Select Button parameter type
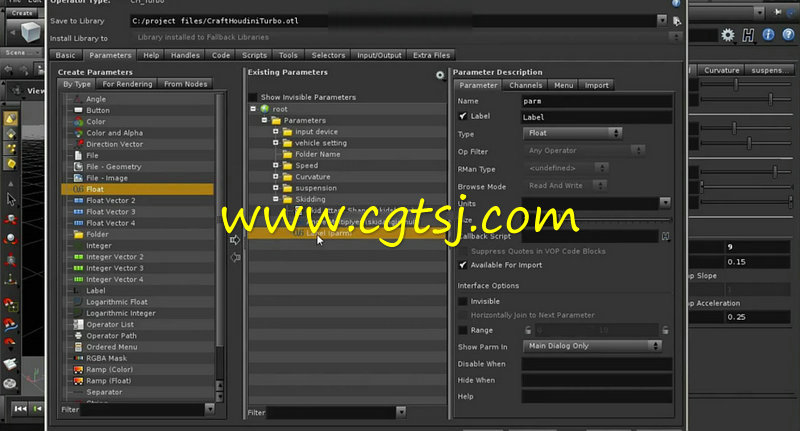The image size is (800, 431). coord(97,110)
